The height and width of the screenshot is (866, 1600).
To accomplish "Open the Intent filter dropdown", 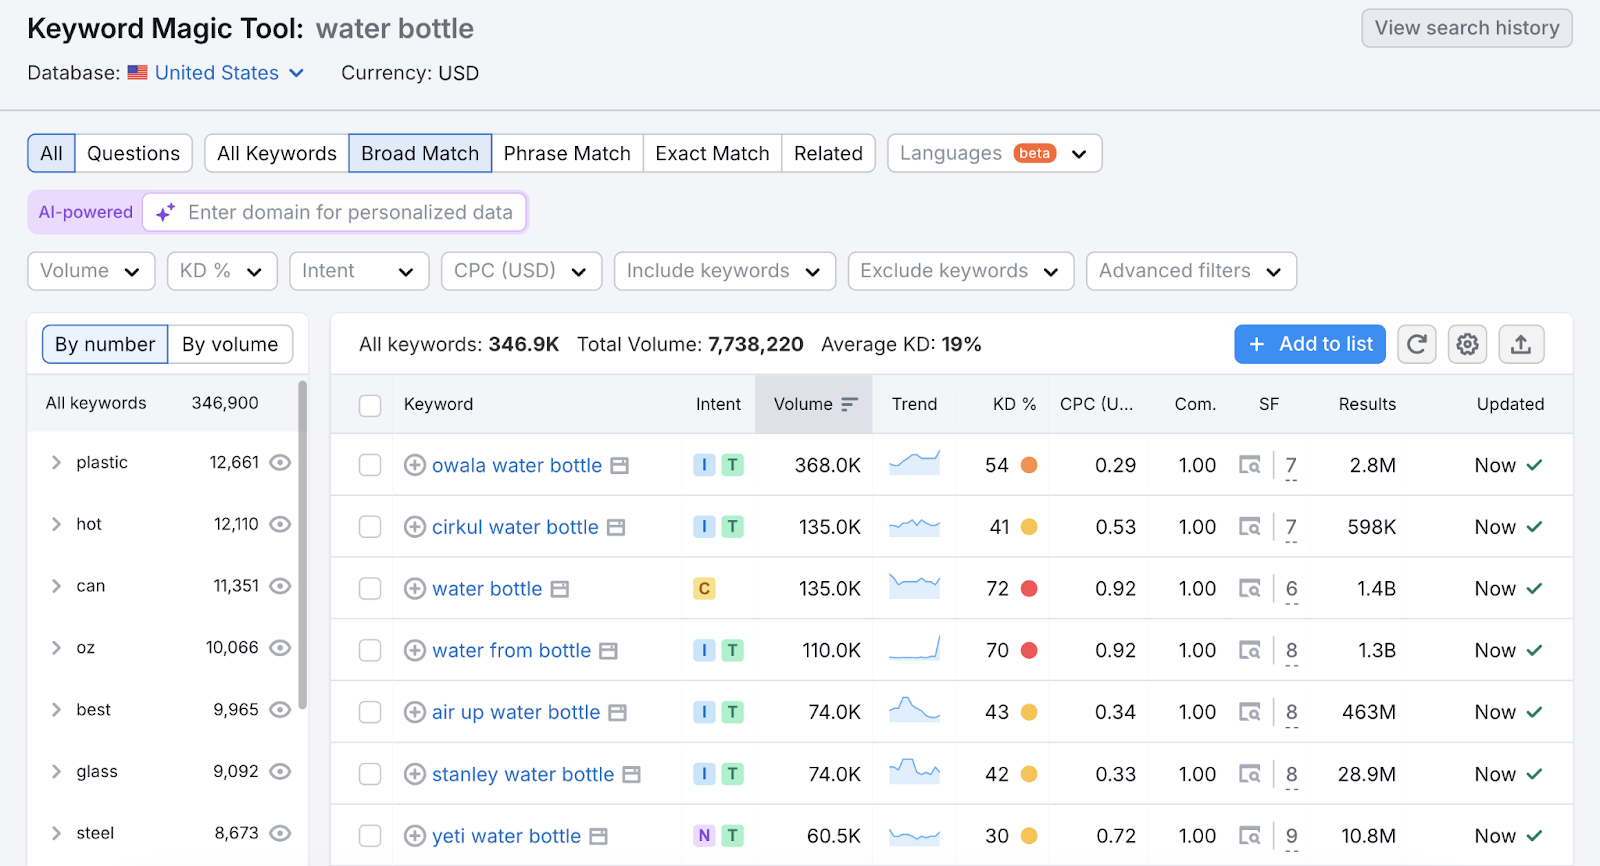I will 359,271.
